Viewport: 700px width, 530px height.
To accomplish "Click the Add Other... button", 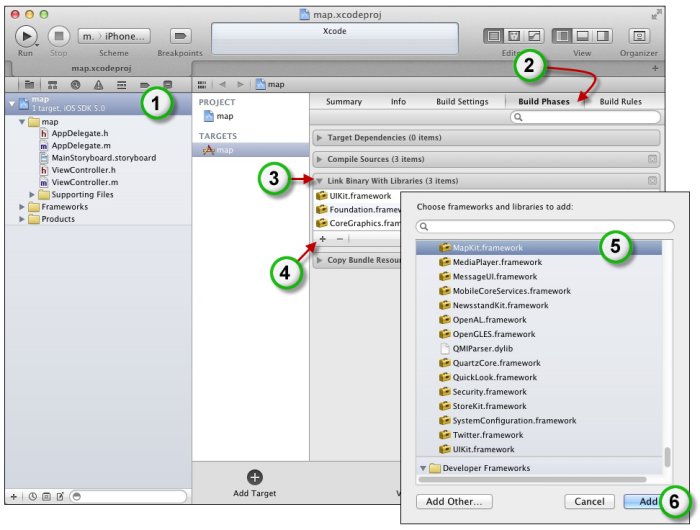I will tap(454, 501).
